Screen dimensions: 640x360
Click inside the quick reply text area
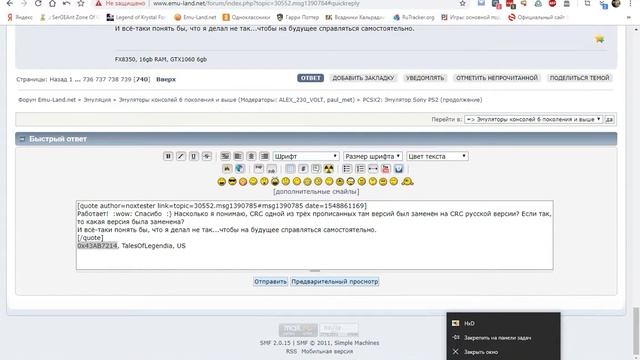coord(315,235)
